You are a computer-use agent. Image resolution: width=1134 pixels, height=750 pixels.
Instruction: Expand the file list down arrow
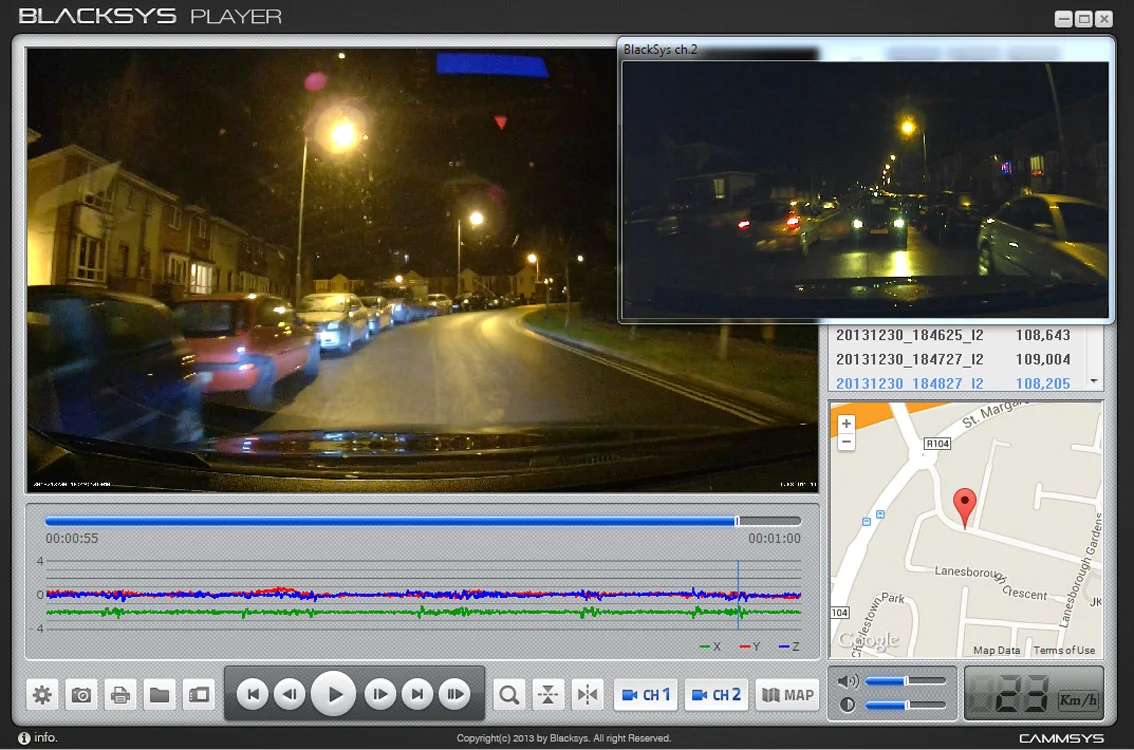pyautogui.click(x=1094, y=381)
